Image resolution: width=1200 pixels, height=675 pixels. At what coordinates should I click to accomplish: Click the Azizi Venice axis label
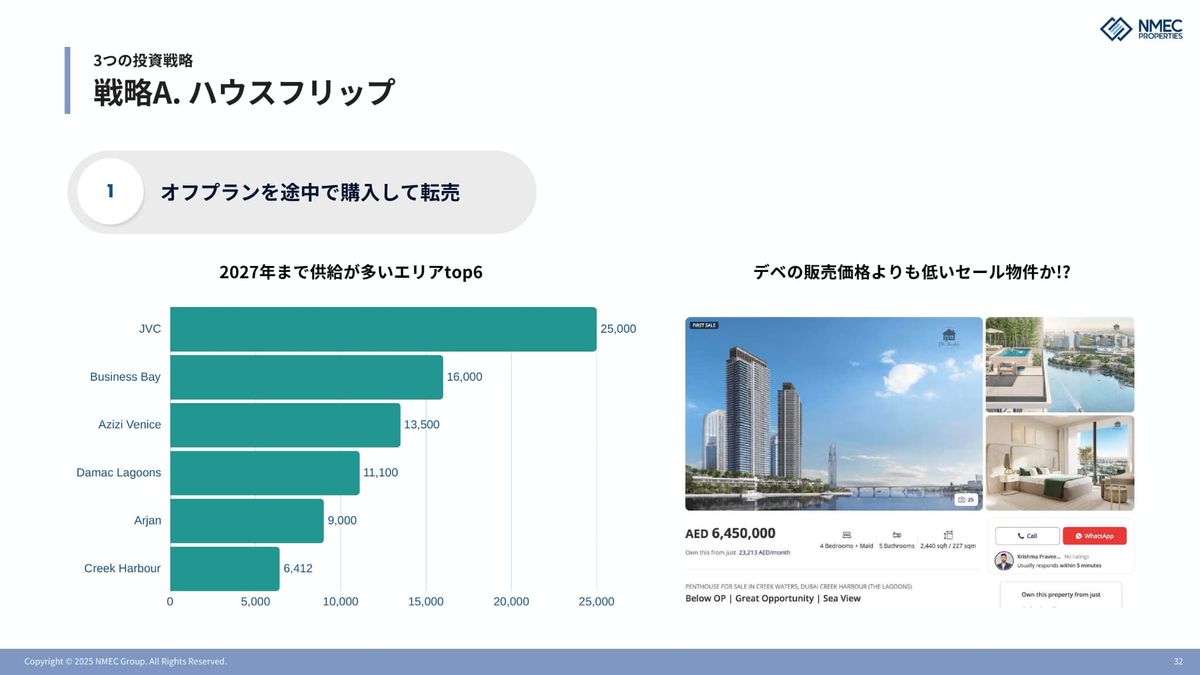tap(129, 425)
